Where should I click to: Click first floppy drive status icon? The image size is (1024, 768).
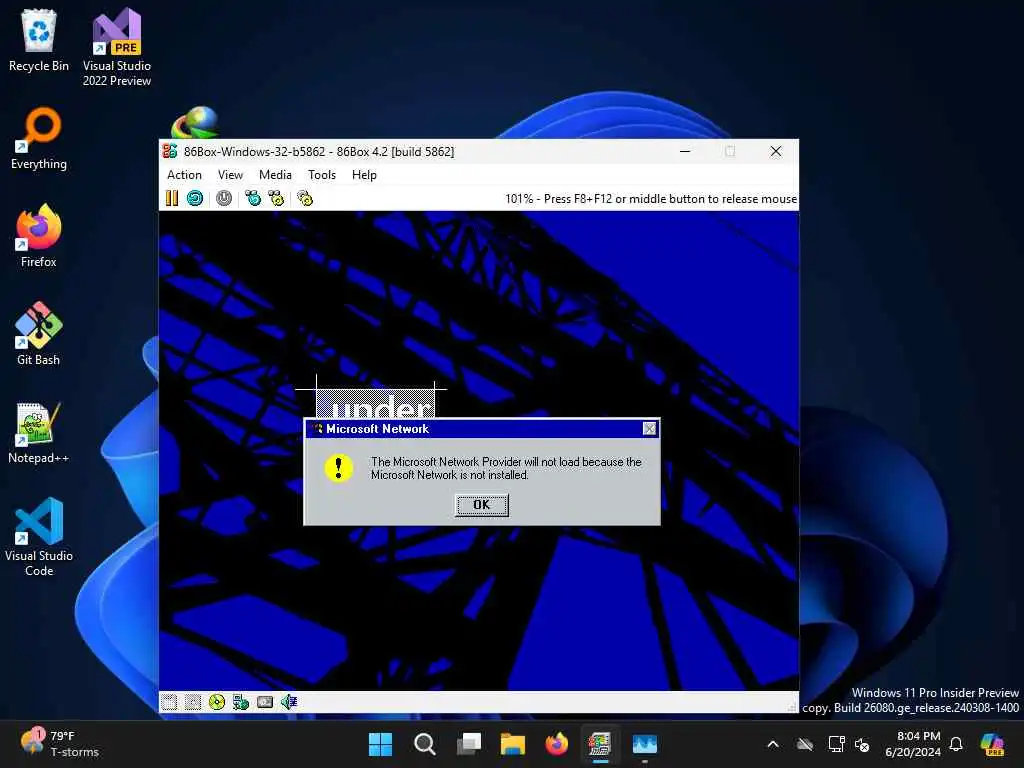(x=169, y=702)
